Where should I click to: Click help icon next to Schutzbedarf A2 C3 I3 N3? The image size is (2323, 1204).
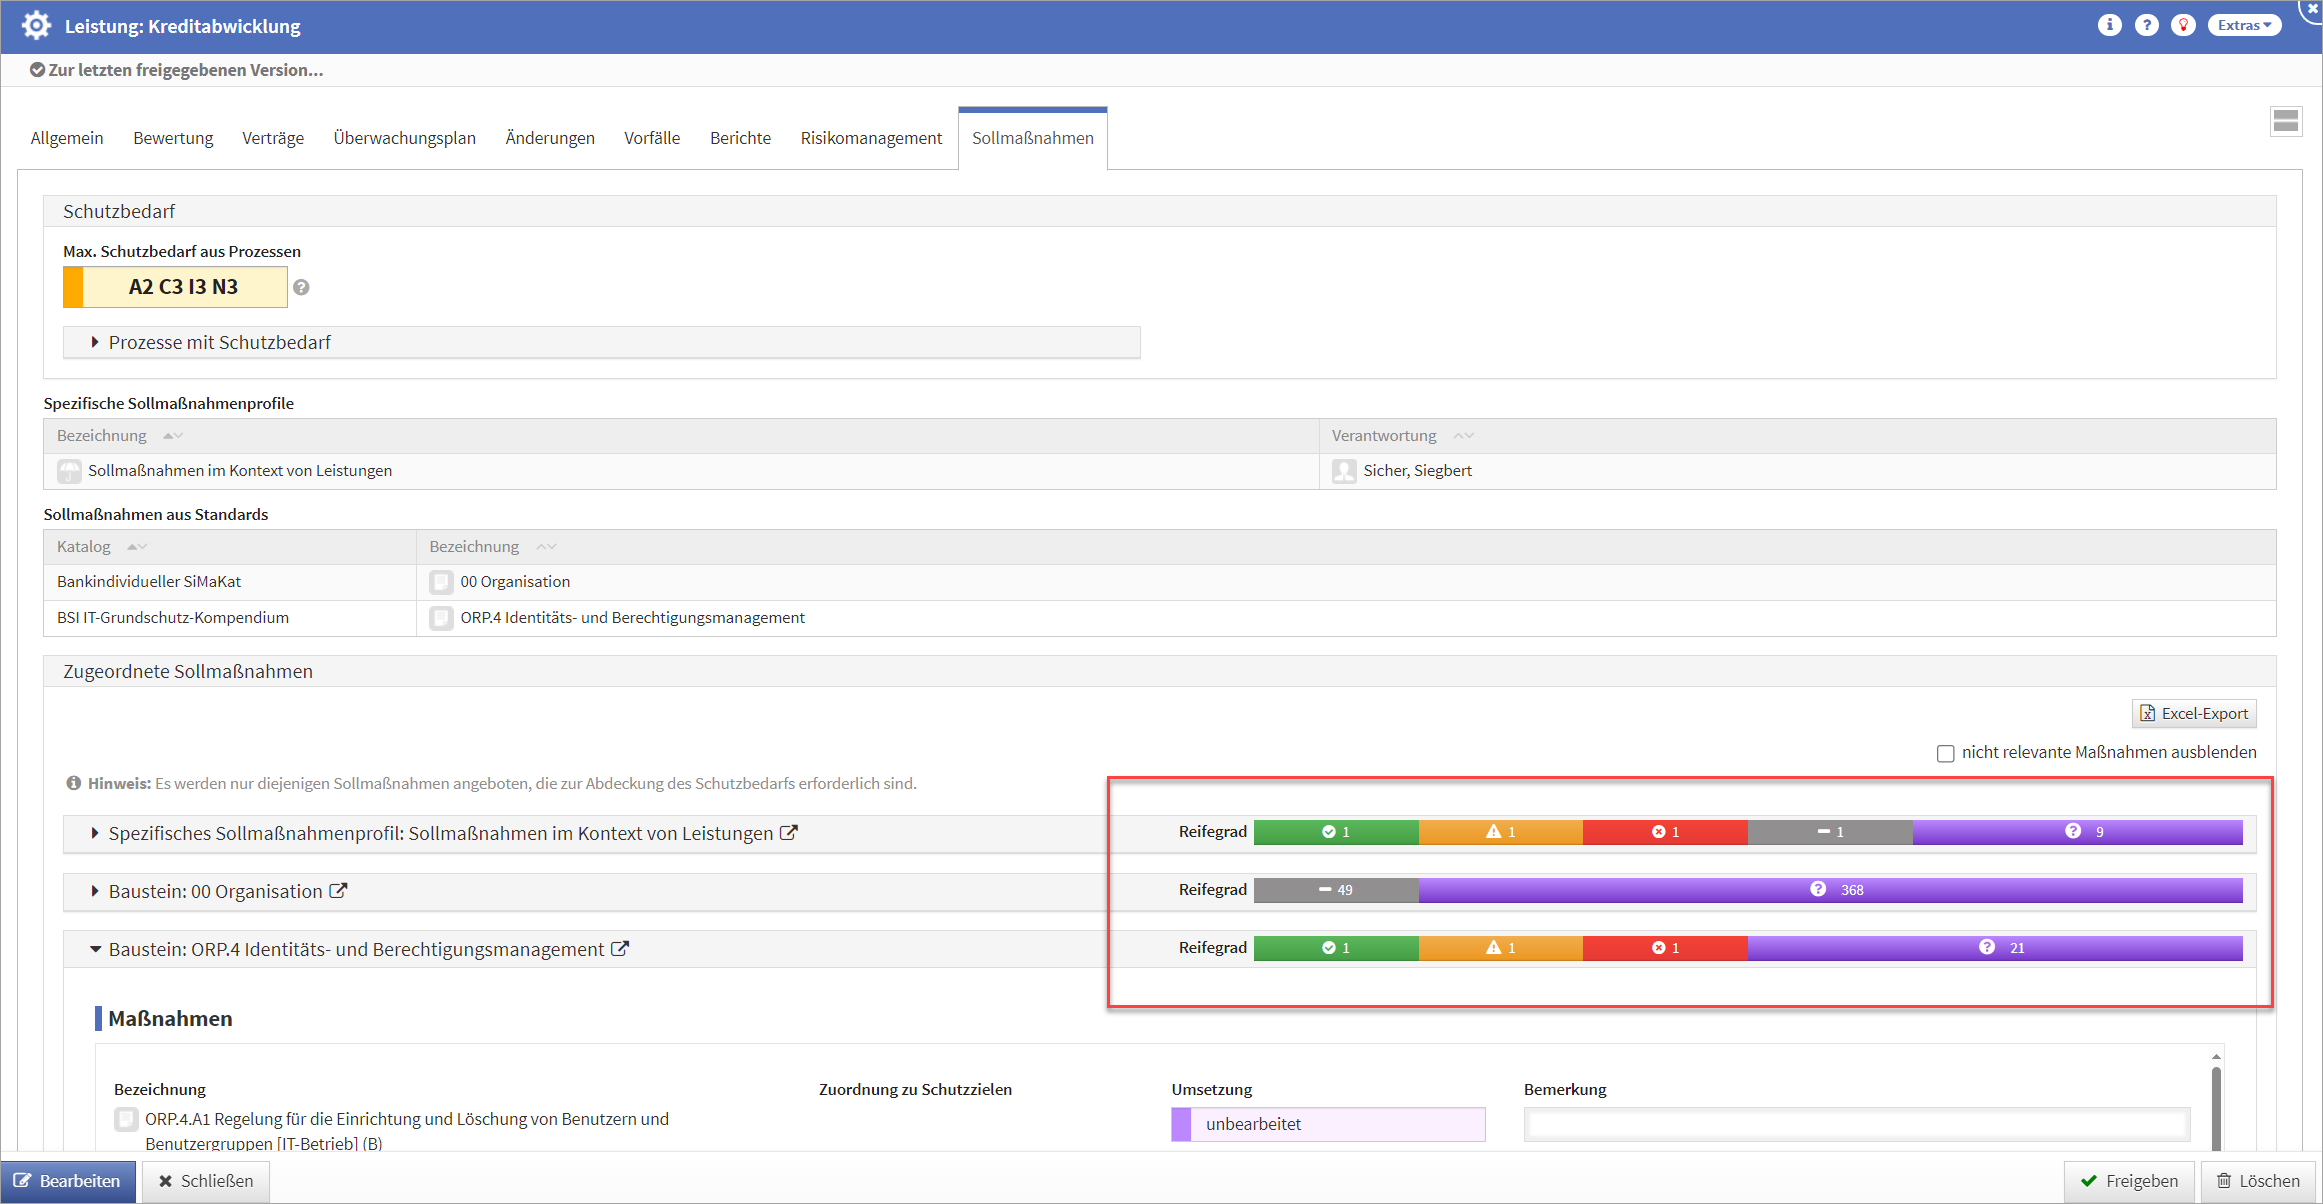[x=301, y=287]
